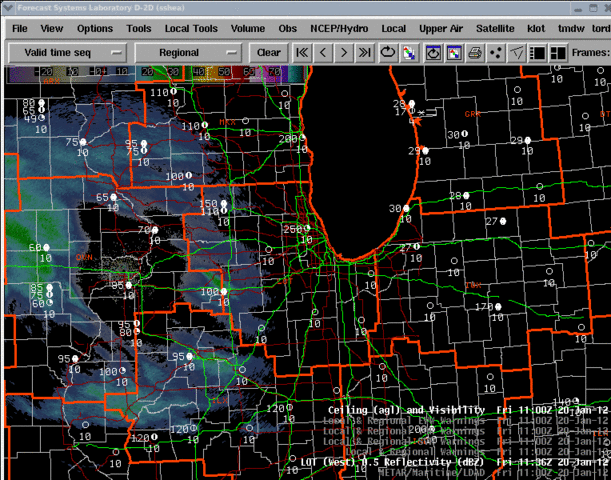Image resolution: width=611 pixels, height=480 pixels.
Task: Jump to the last frame
Action: [x=366, y=52]
